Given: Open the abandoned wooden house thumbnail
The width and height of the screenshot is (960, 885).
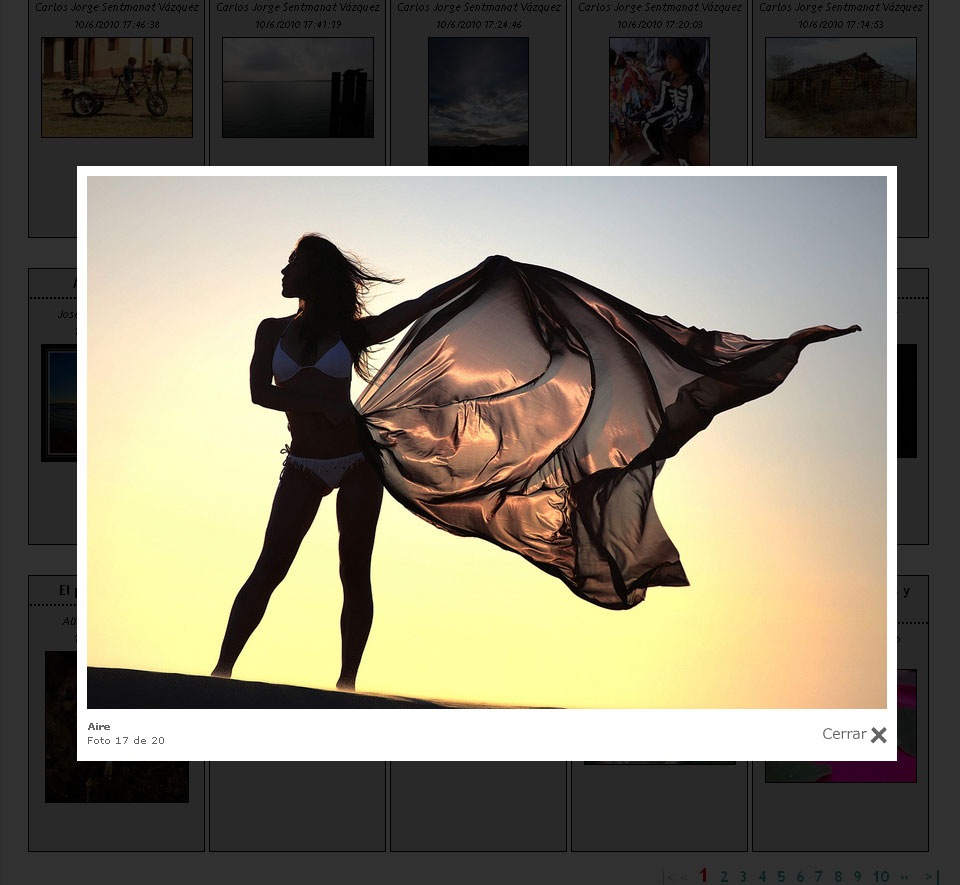Looking at the screenshot, I should 841,88.
